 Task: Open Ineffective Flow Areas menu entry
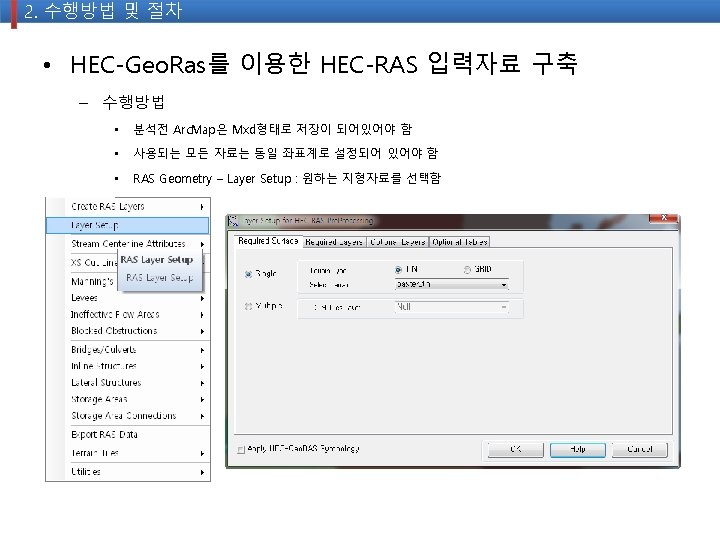pyautogui.click(x=128, y=315)
